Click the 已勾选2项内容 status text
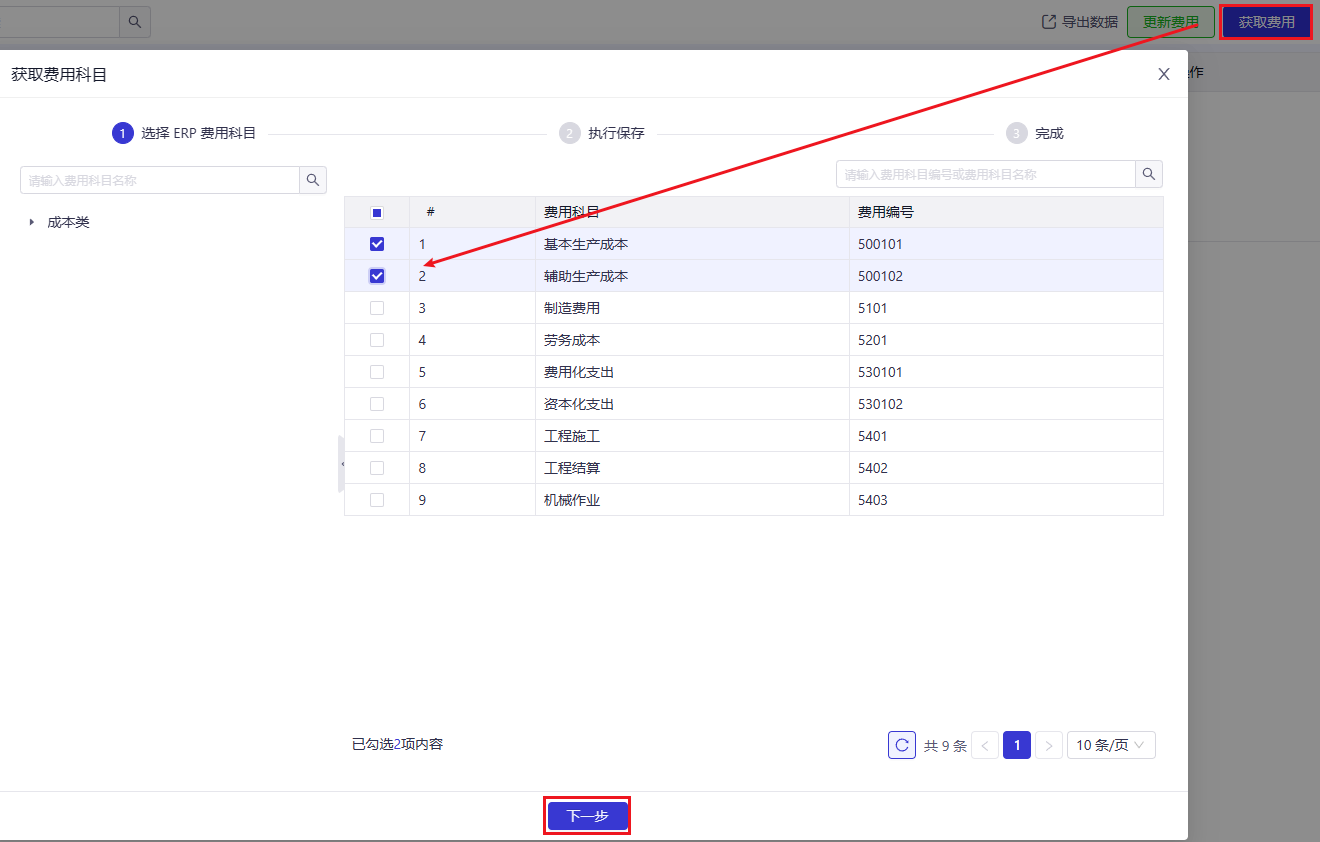 [397, 744]
